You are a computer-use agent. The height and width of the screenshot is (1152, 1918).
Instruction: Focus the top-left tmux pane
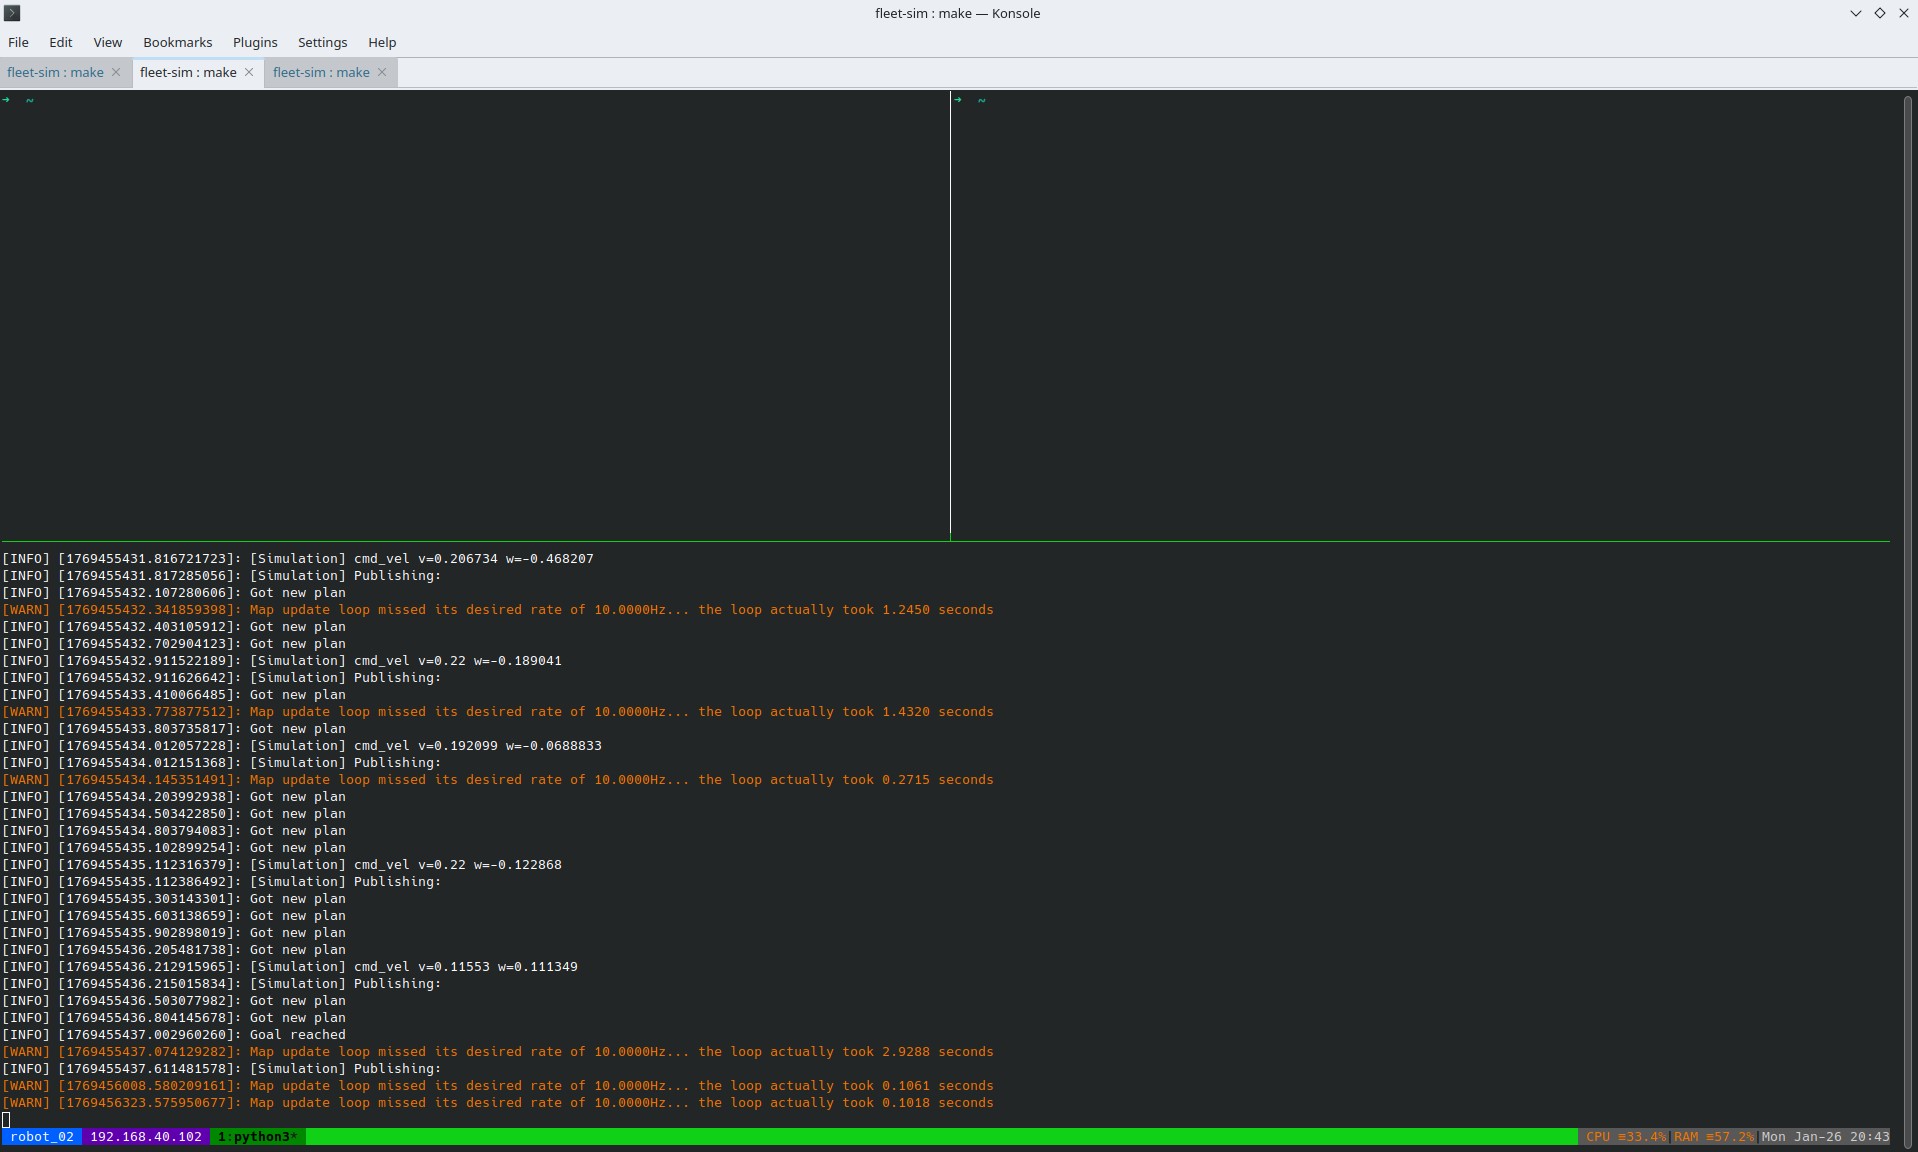click(x=474, y=315)
